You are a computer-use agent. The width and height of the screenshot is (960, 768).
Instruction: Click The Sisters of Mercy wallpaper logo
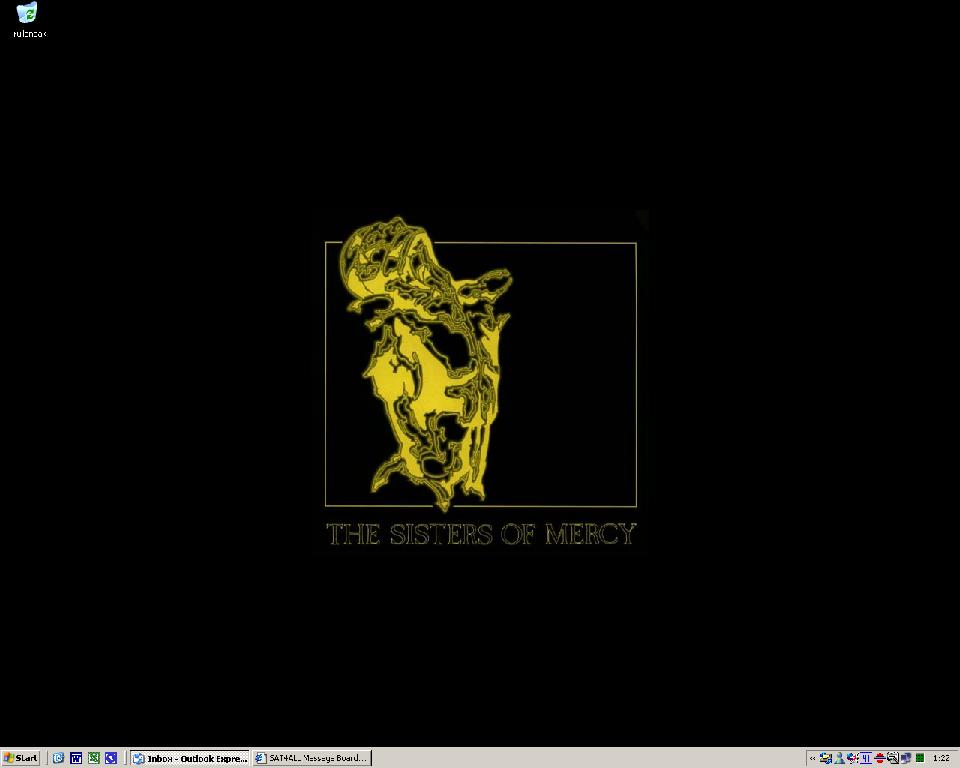tap(481, 381)
